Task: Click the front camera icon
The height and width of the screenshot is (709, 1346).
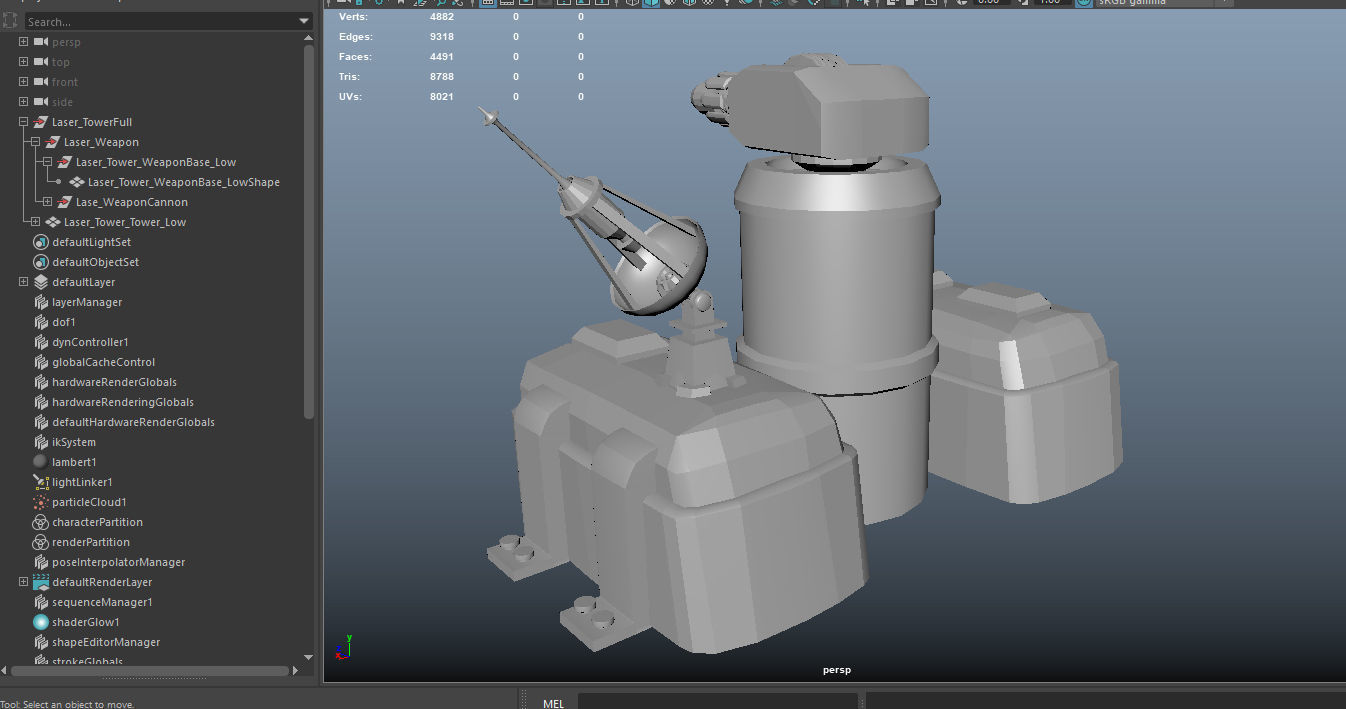Action: point(41,82)
